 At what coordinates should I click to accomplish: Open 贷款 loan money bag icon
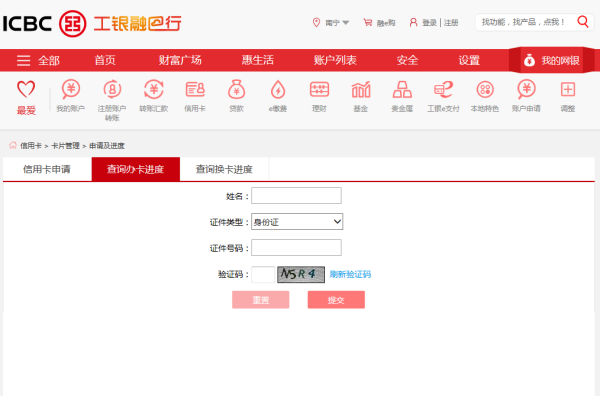(x=236, y=90)
